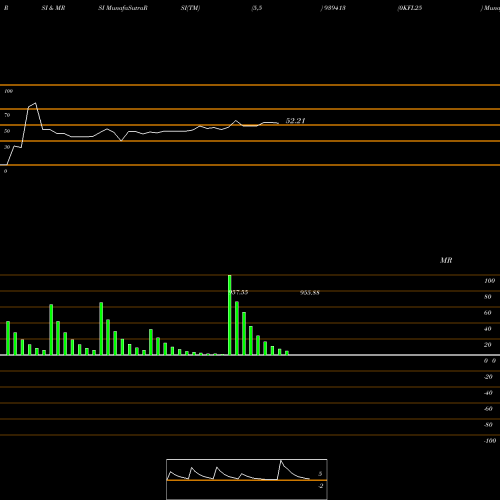Click the 80 label on MR axis
500x500 pixels.
[x=488, y=297]
